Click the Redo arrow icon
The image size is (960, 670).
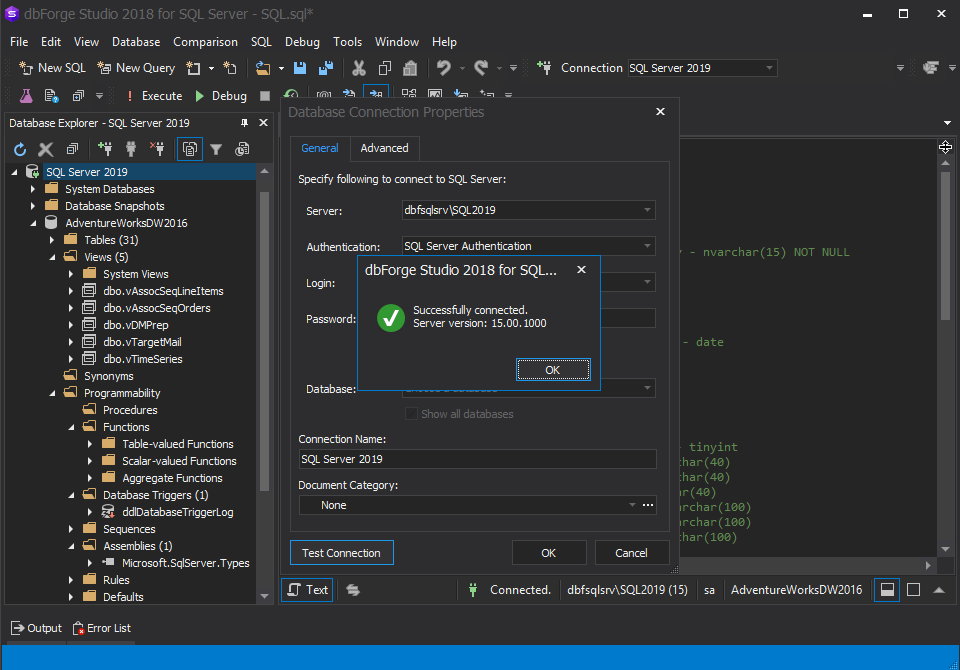pos(481,68)
